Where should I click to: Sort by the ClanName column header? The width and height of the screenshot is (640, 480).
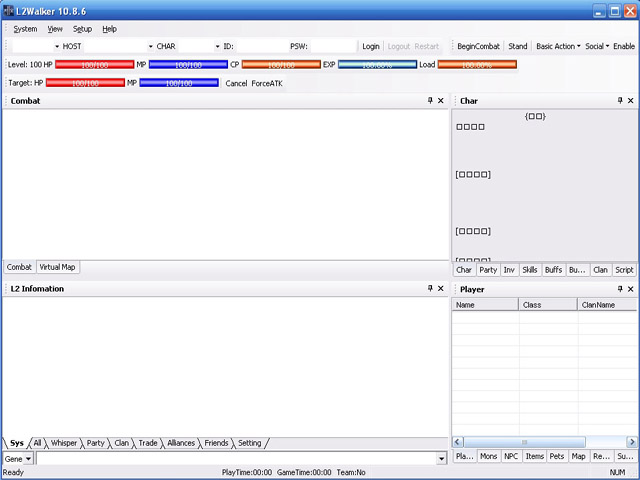(x=607, y=304)
